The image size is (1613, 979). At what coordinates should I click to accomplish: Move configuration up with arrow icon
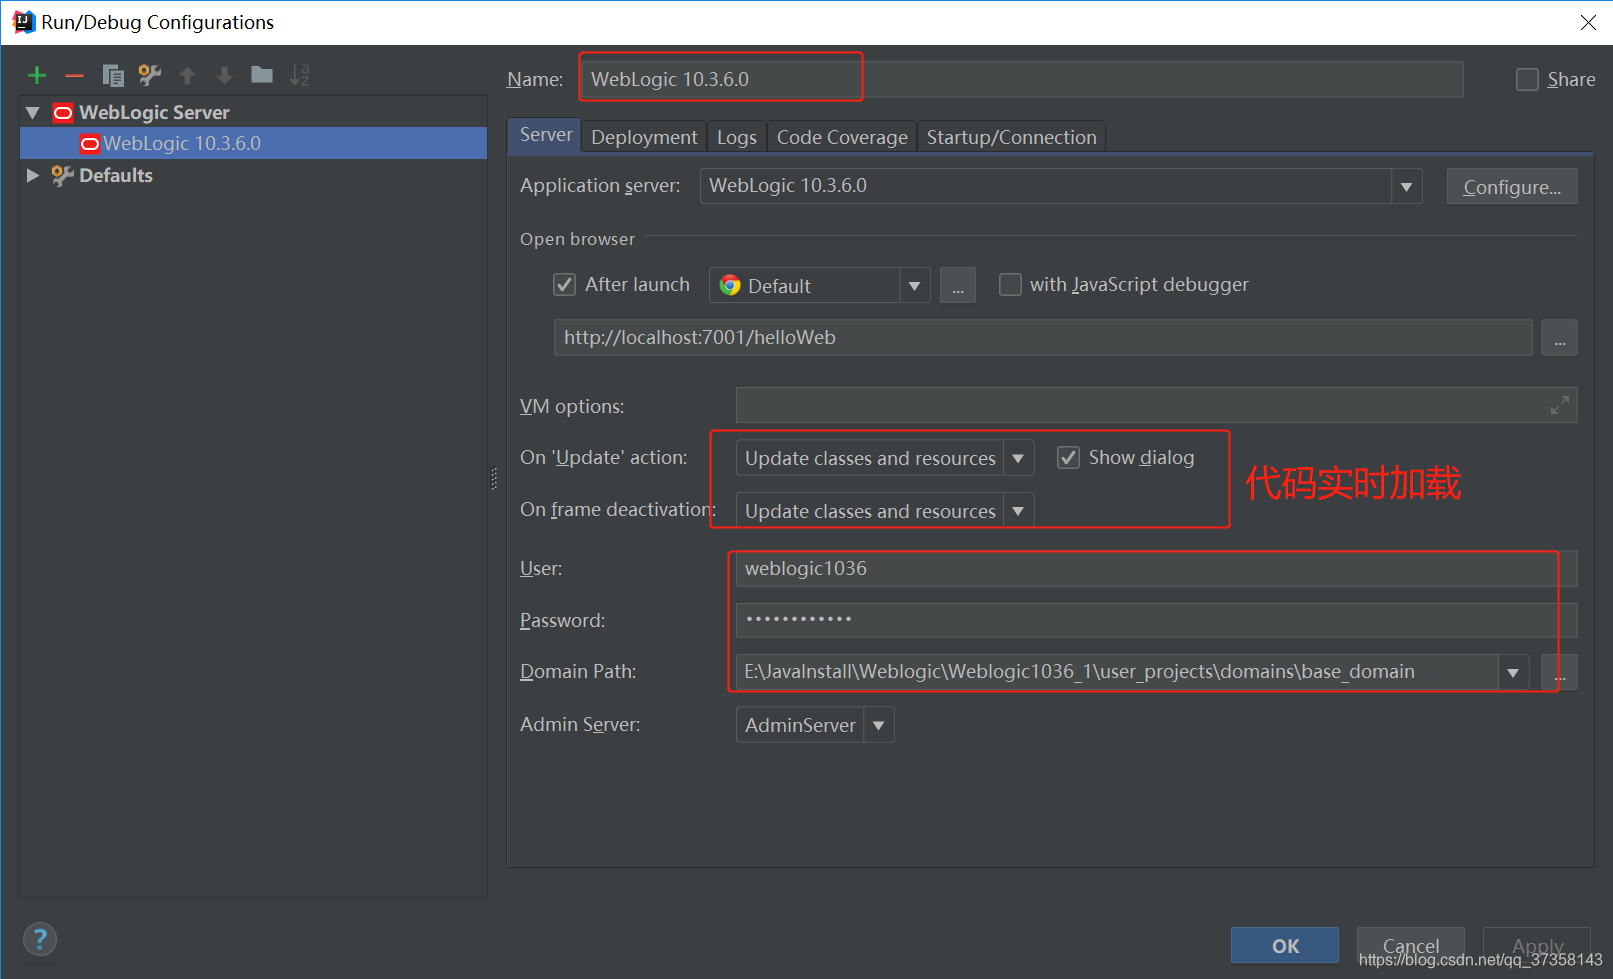click(187, 75)
